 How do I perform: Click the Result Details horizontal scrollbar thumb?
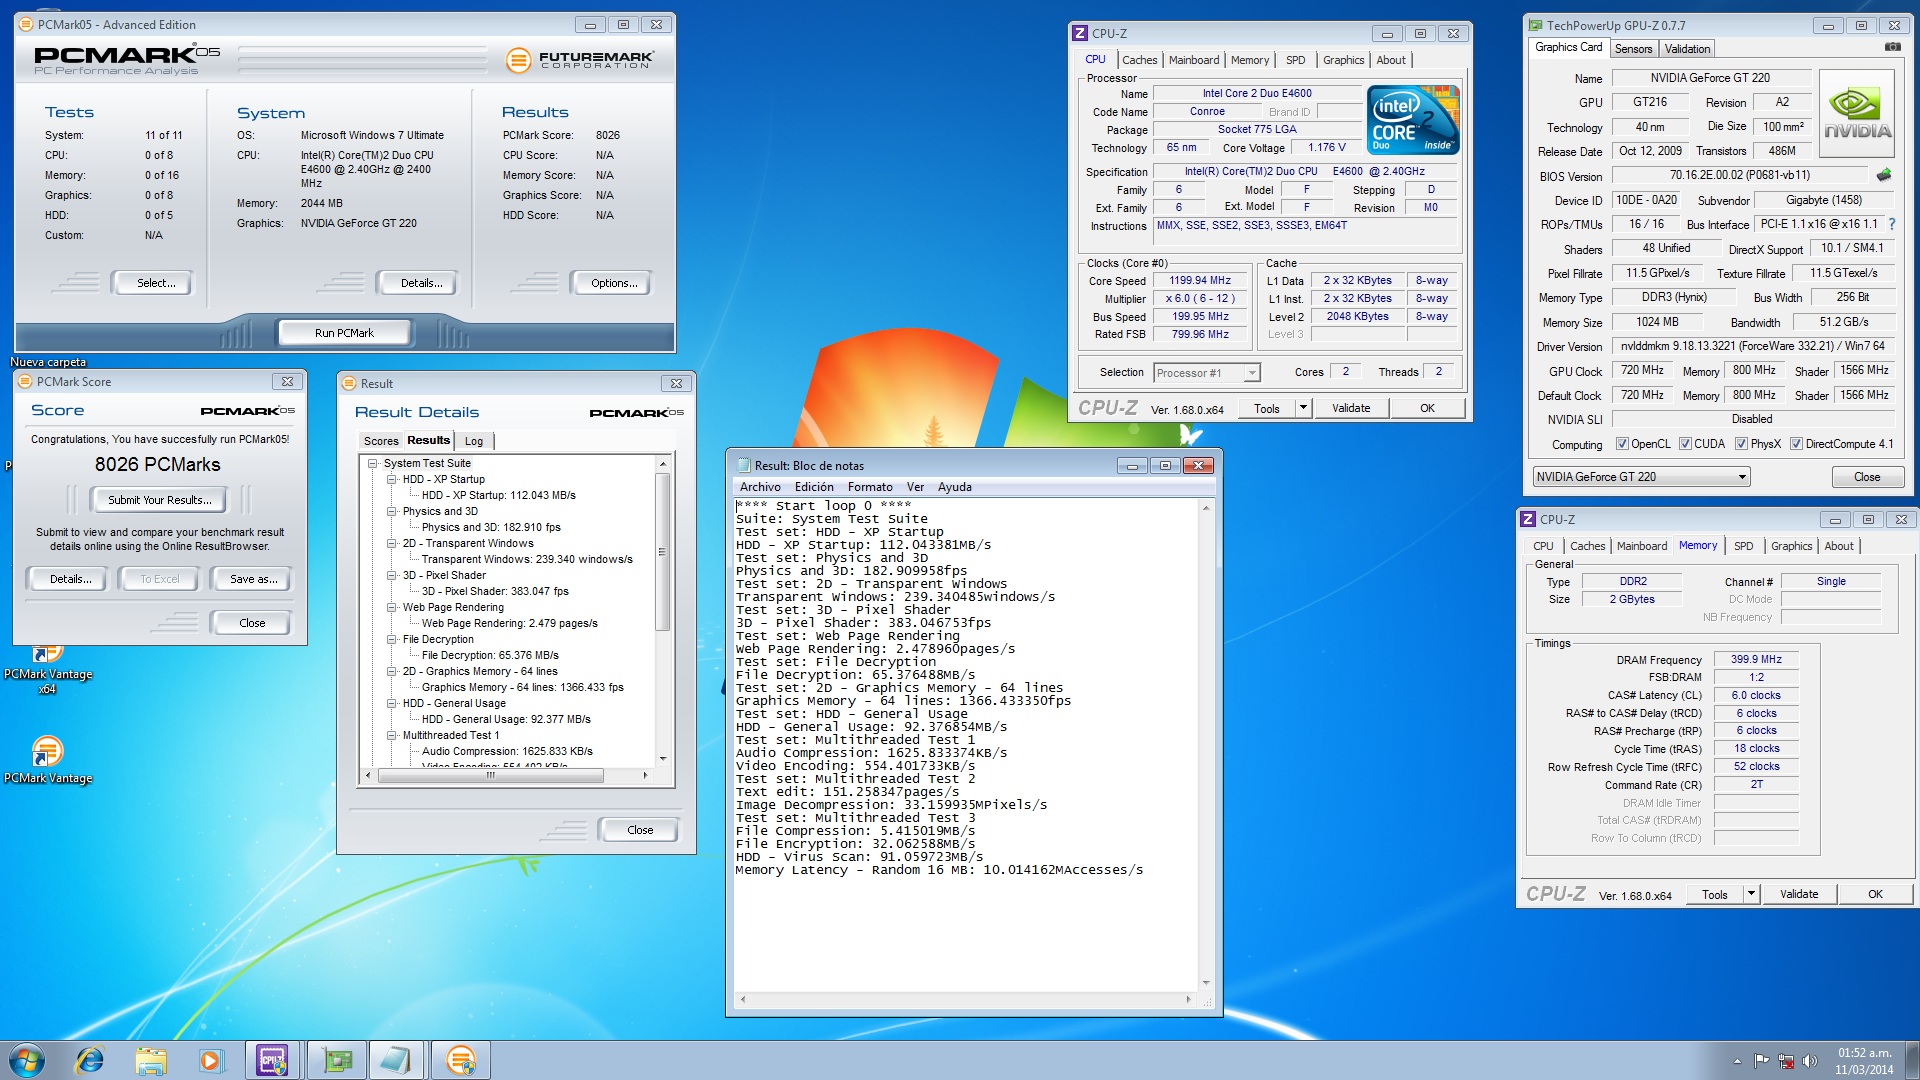pos(490,775)
